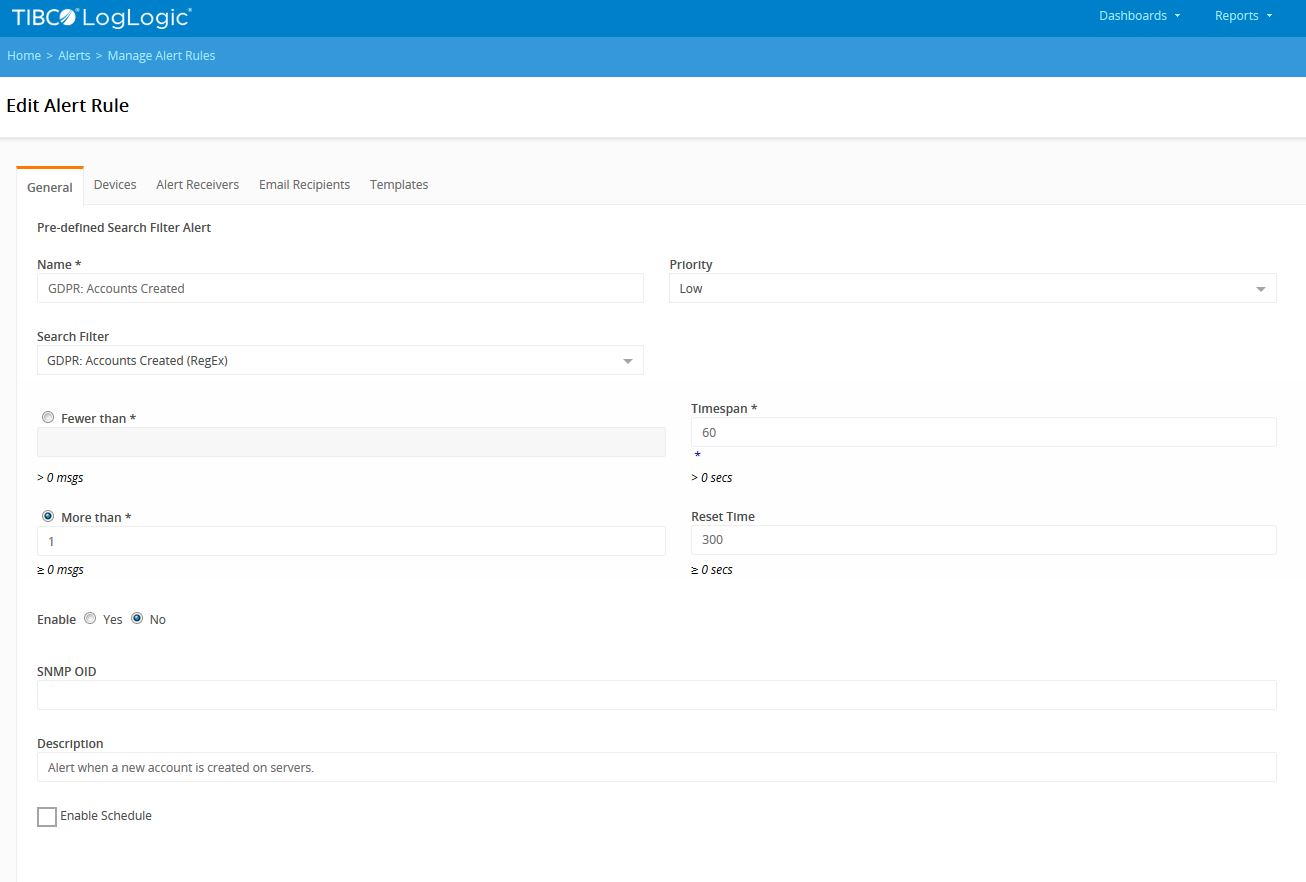The height and width of the screenshot is (882, 1306).
Task: Click the Fewer than value field
Action: 351,442
